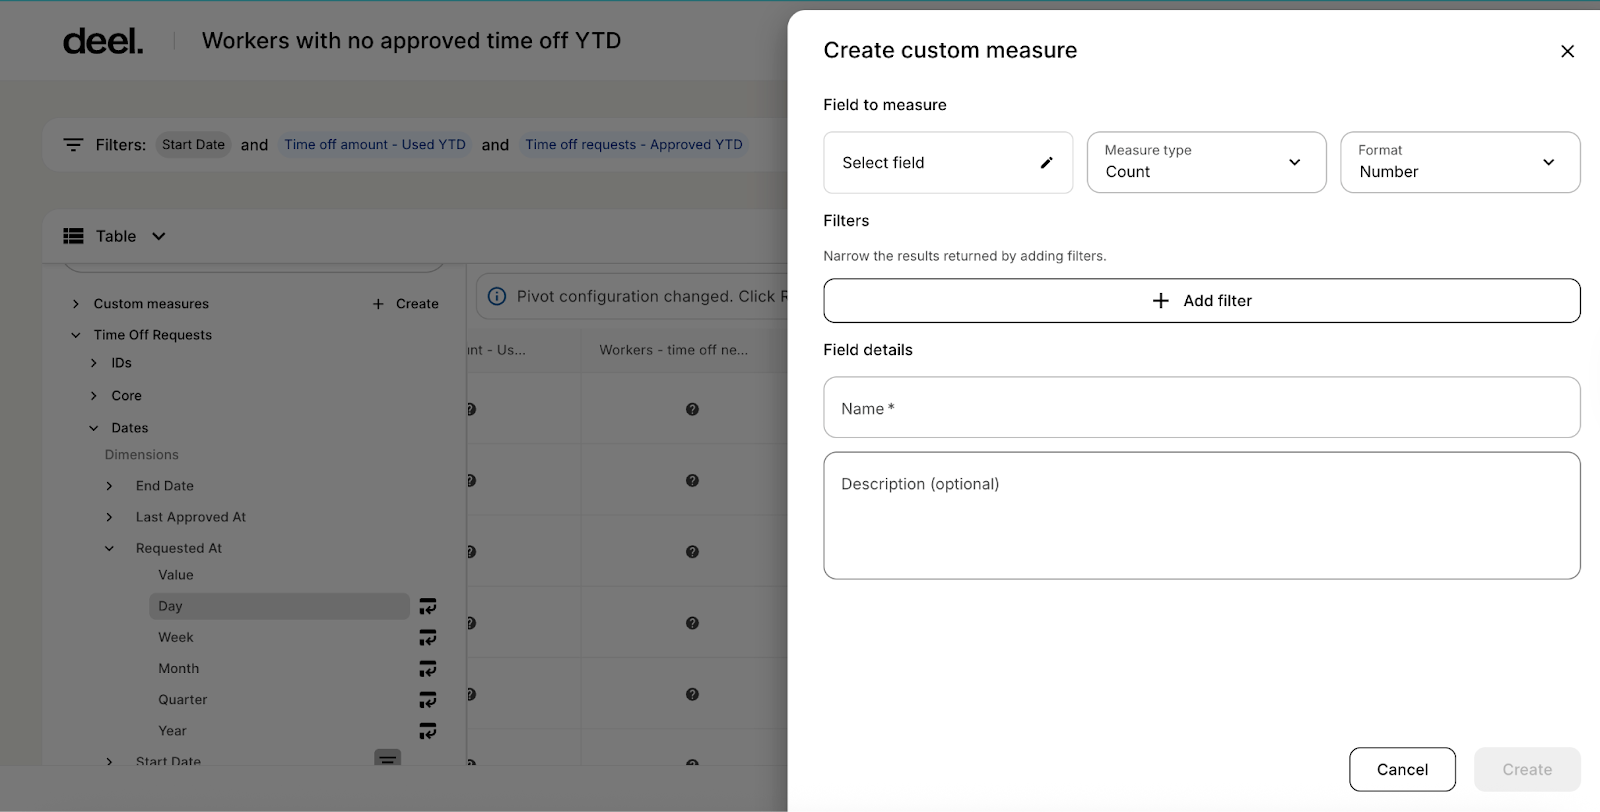Collapse the Time Off Requests tree
The image size is (1600, 812).
(76, 335)
